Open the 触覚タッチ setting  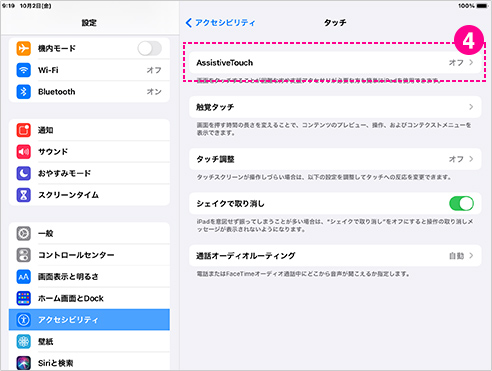(x=335, y=107)
